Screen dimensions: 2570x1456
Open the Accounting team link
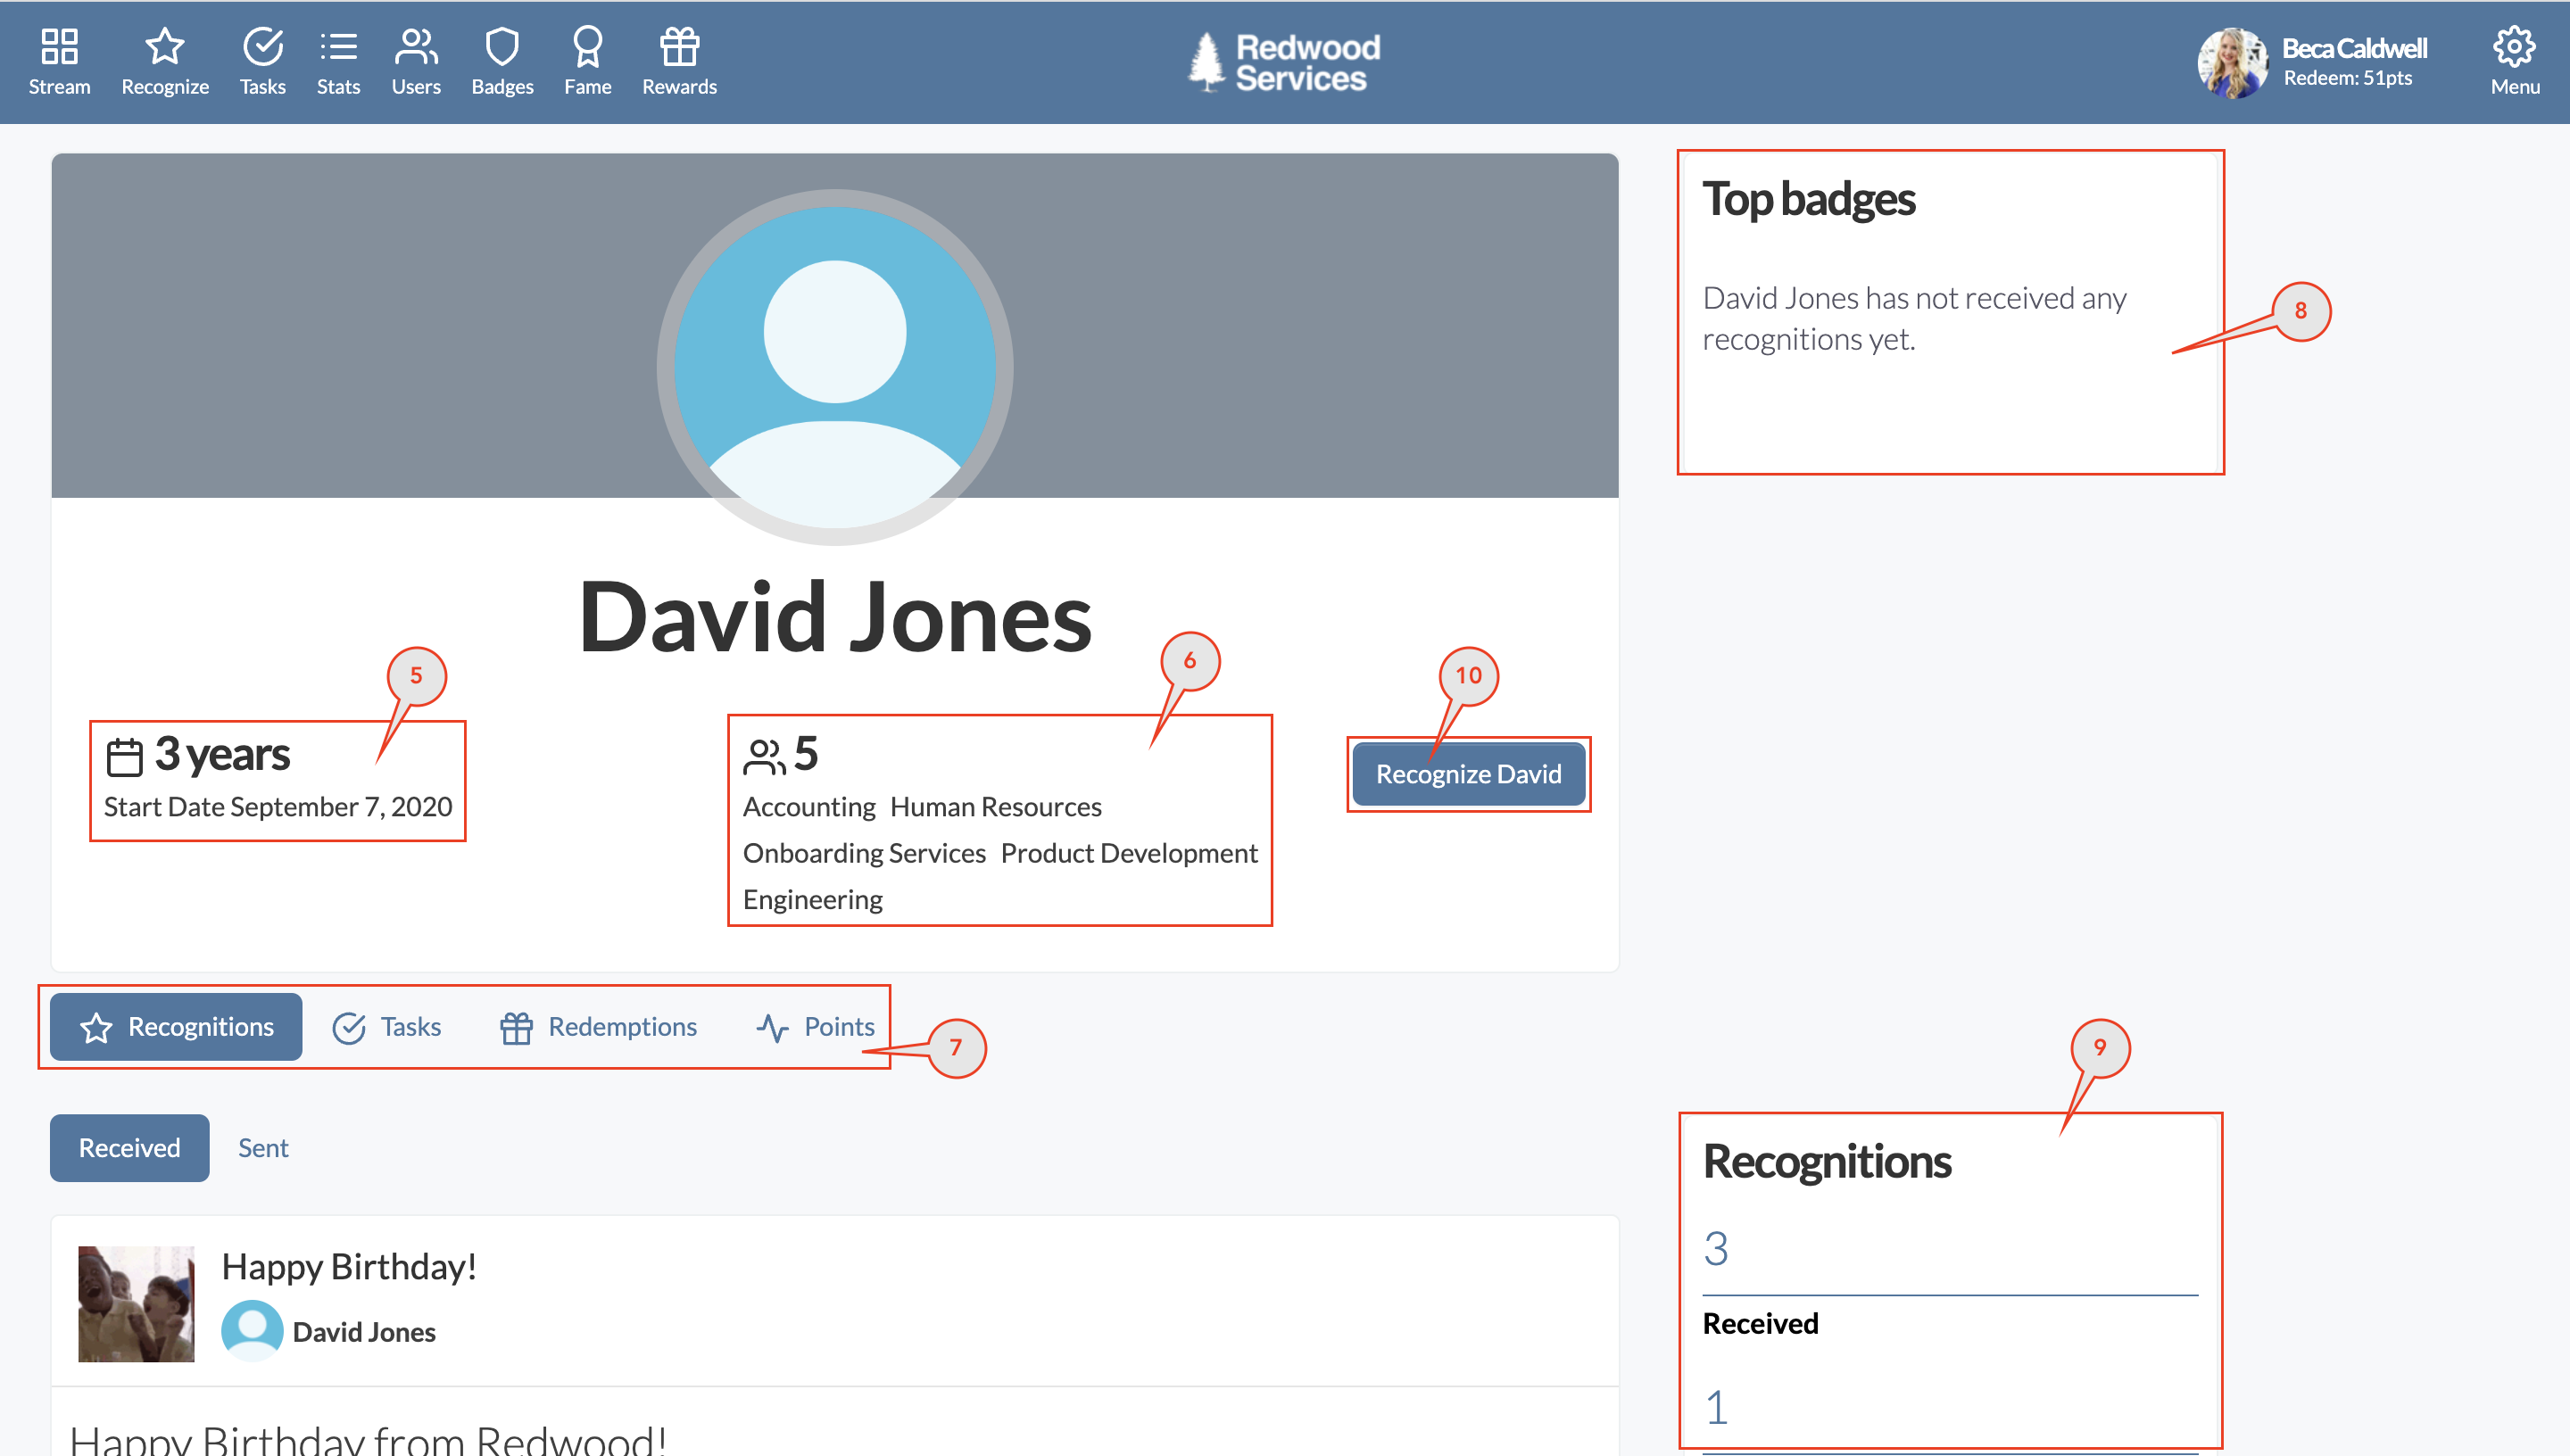coord(809,807)
